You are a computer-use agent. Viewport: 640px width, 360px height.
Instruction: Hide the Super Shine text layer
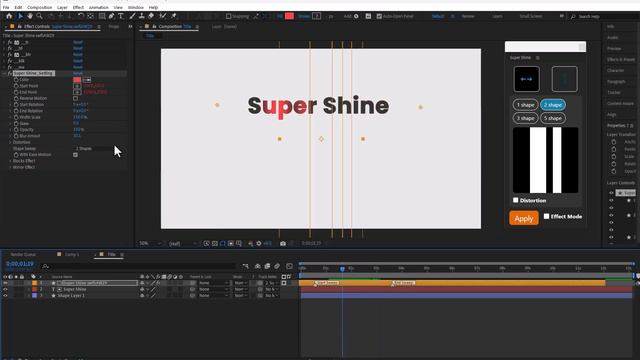[5, 289]
